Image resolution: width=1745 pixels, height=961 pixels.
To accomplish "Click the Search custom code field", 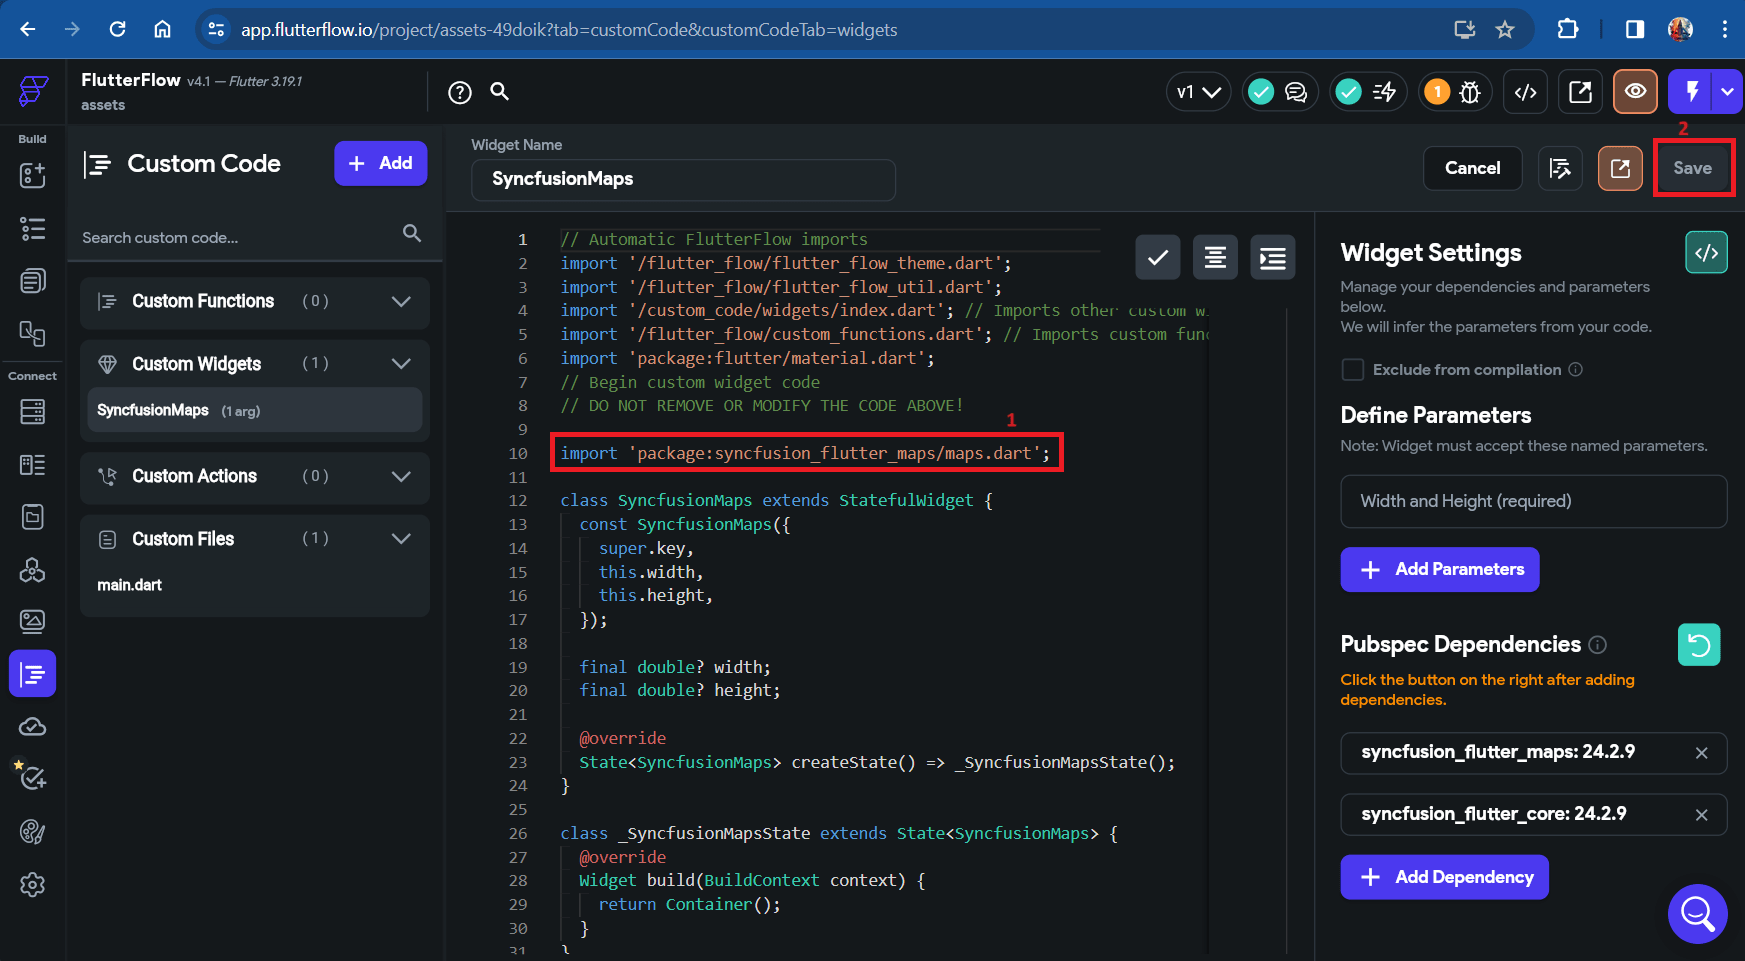I will tap(240, 238).
